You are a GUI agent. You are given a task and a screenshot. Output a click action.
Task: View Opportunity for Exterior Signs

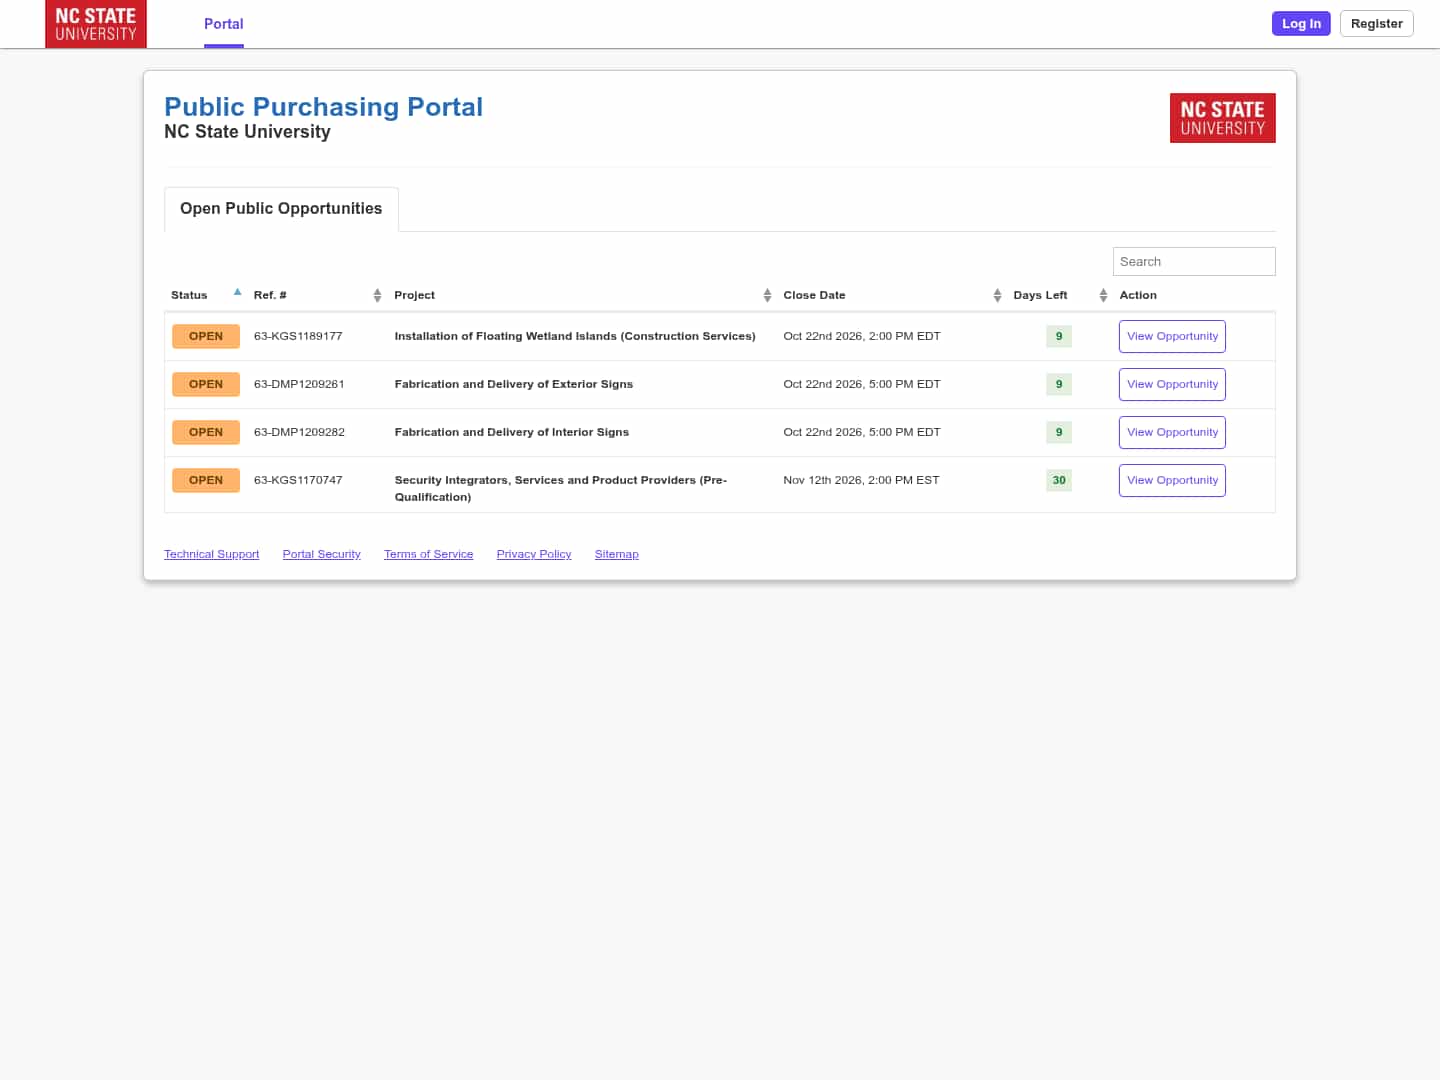pyautogui.click(x=1172, y=384)
